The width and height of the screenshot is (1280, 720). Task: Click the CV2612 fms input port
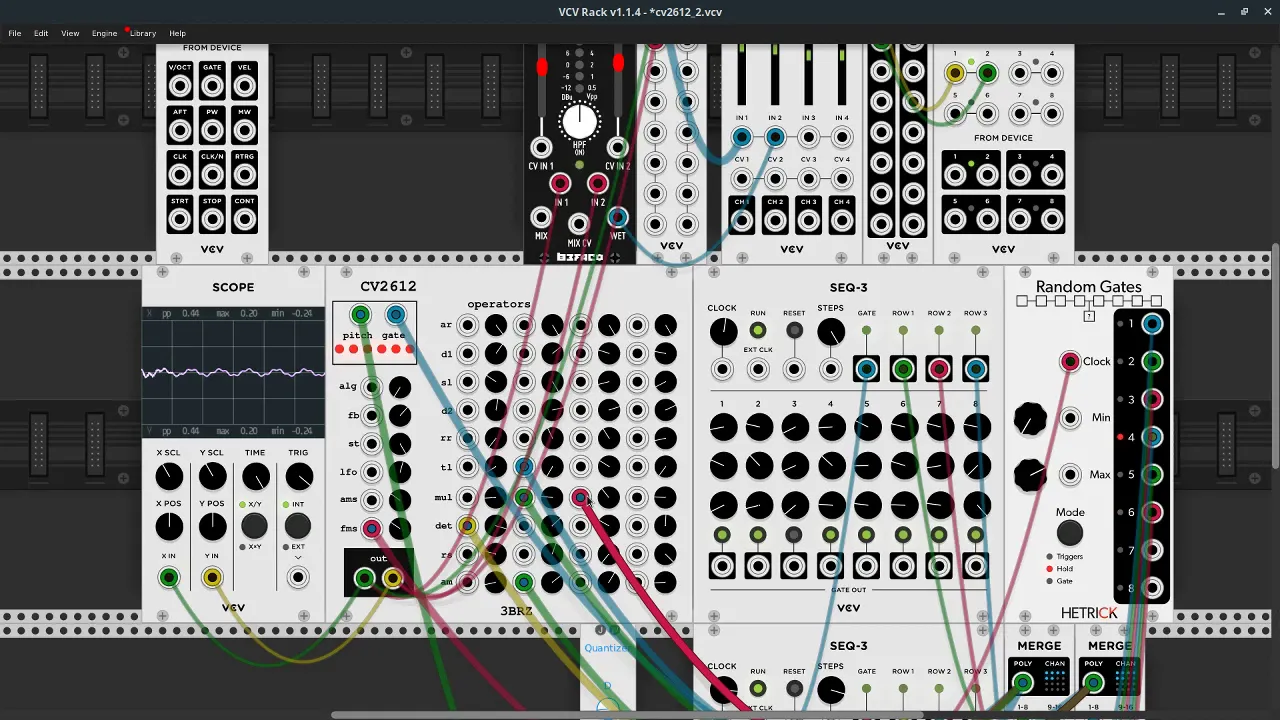pos(372,528)
